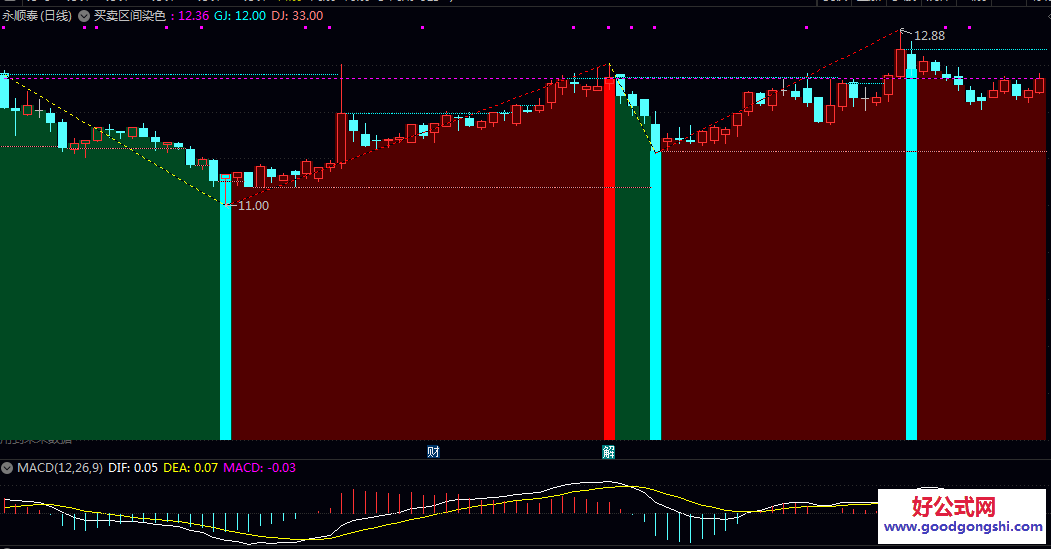The width and height of the screenshot is (1051, 549).
Task: Click the 解 unlock event marker
Action: click(609, 452)
